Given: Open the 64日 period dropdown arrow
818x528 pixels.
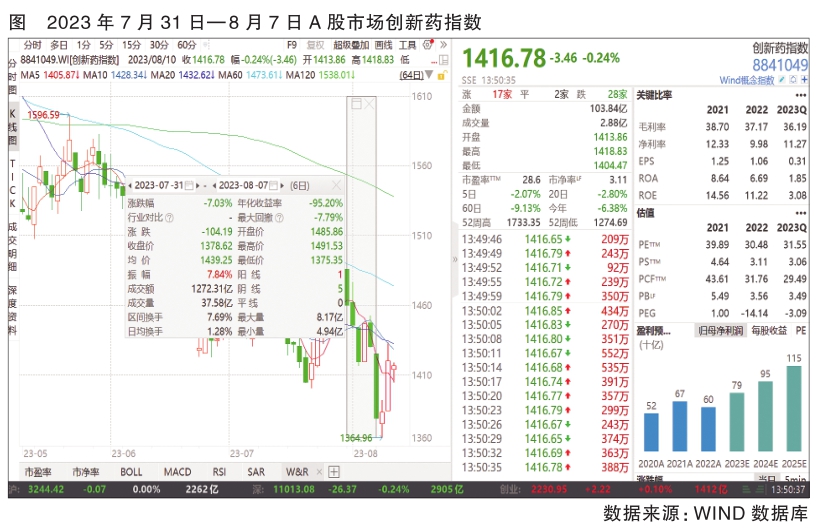Looking at the screenshot, I should click(x=429, y=75).
